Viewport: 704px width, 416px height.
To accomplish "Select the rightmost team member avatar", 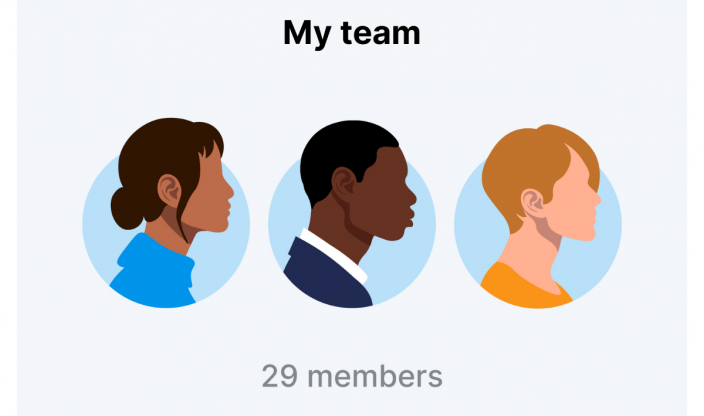I will [x=538, y=216].
